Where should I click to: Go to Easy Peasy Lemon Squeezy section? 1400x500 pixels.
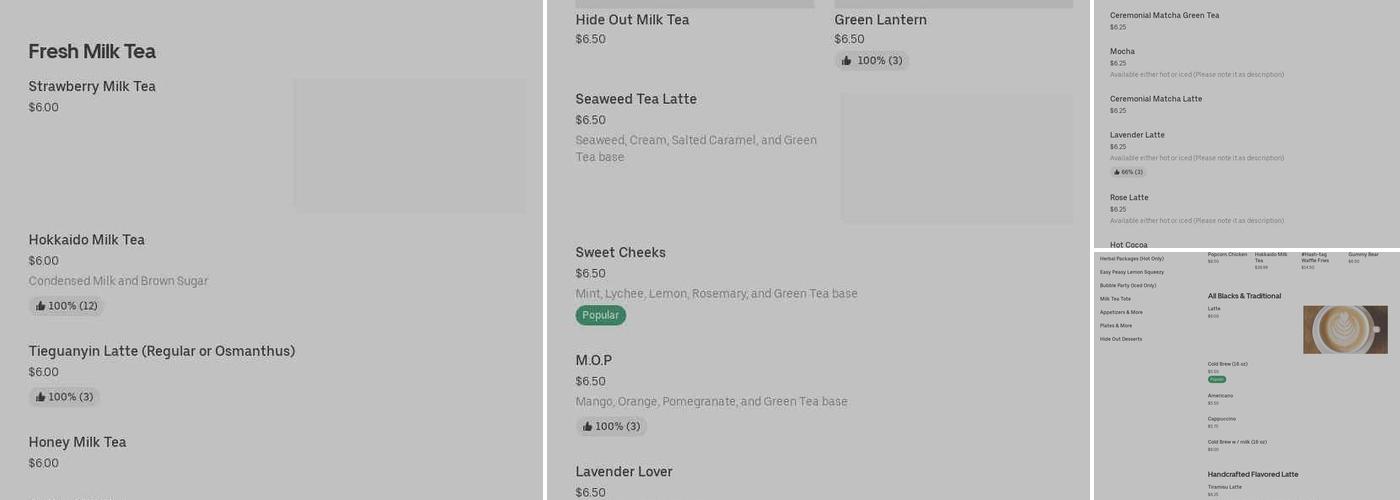click(x=1131, y=272)
